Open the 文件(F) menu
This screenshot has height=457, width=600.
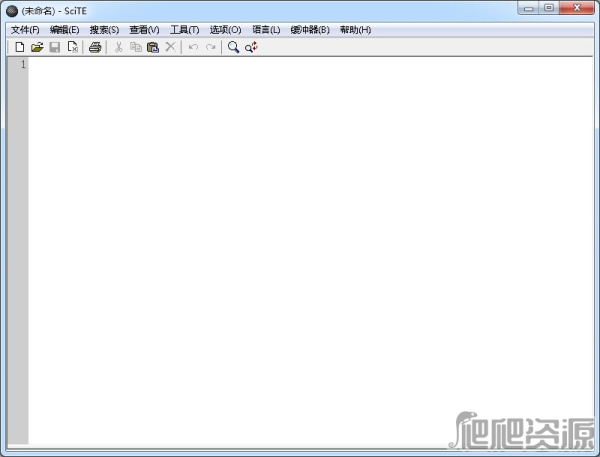(x=25, y=30)
